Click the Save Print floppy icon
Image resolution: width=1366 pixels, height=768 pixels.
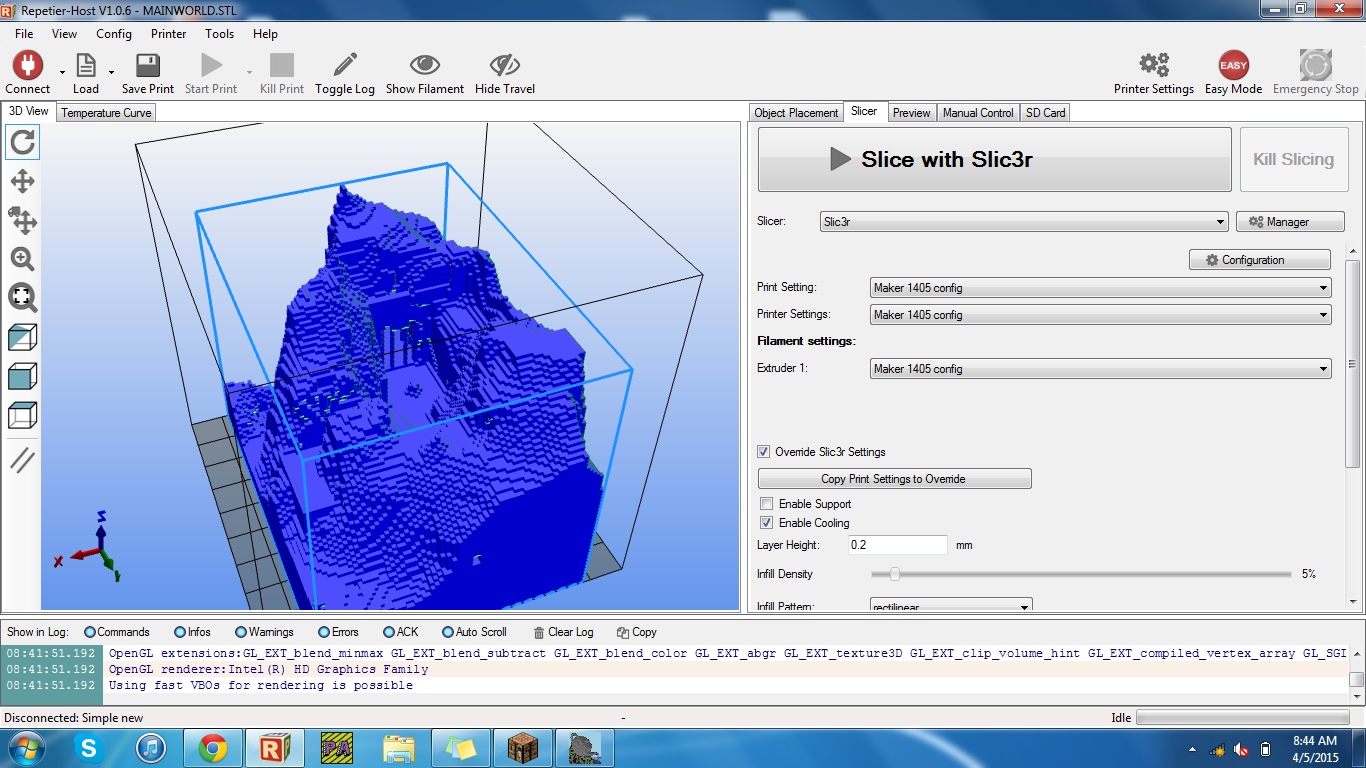coord(148,66)
